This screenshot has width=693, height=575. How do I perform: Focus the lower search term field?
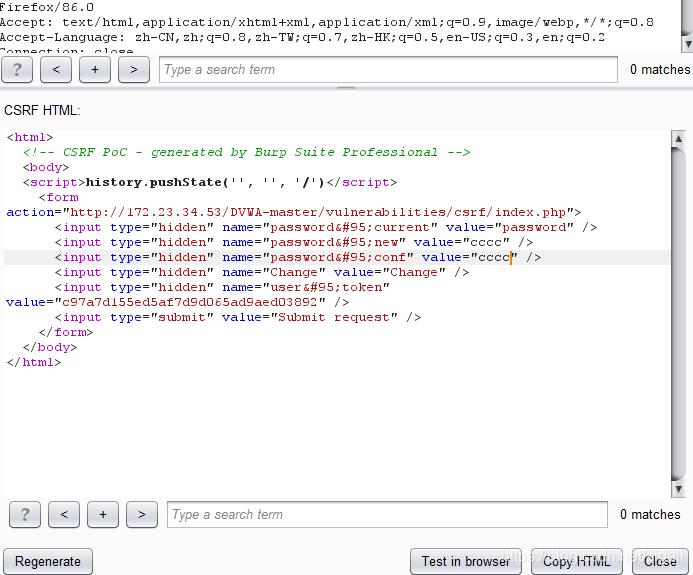[387, 514]
